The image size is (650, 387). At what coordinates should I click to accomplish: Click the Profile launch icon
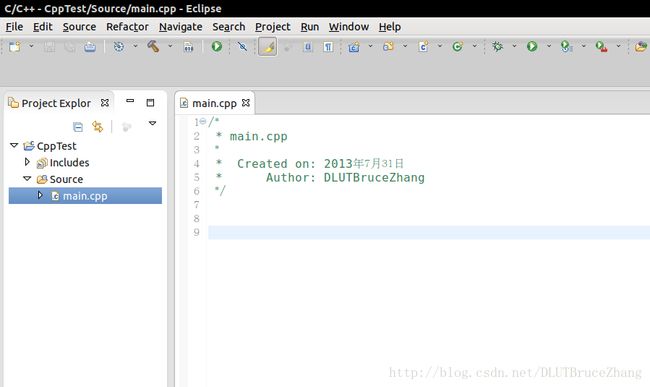point(567,46)
